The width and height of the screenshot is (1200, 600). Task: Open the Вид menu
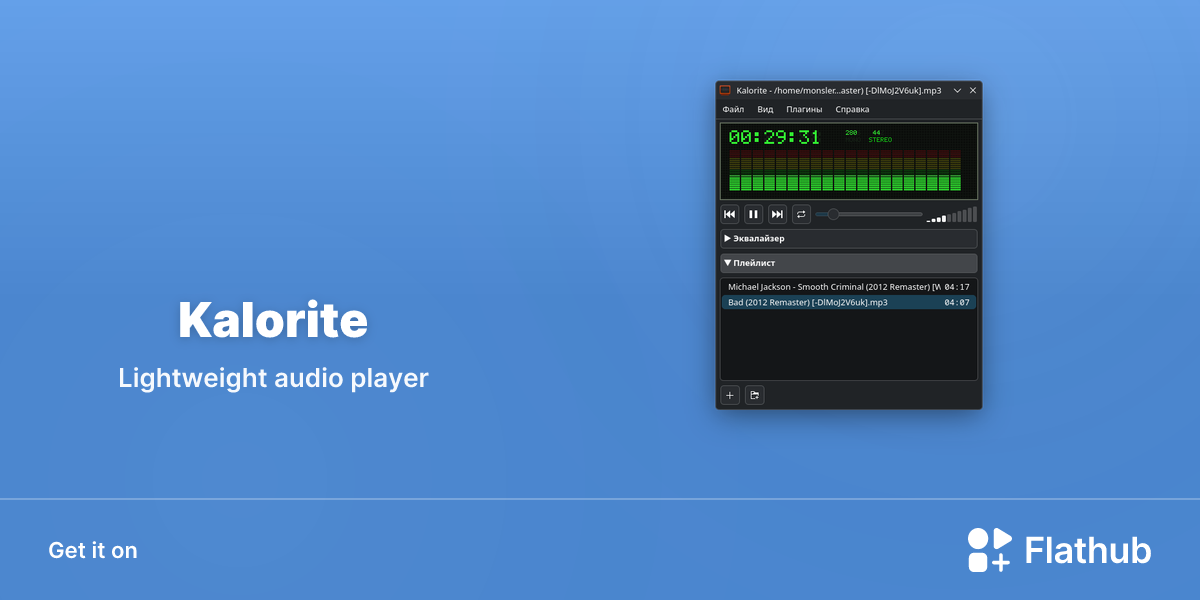click(x=765, y=109)
